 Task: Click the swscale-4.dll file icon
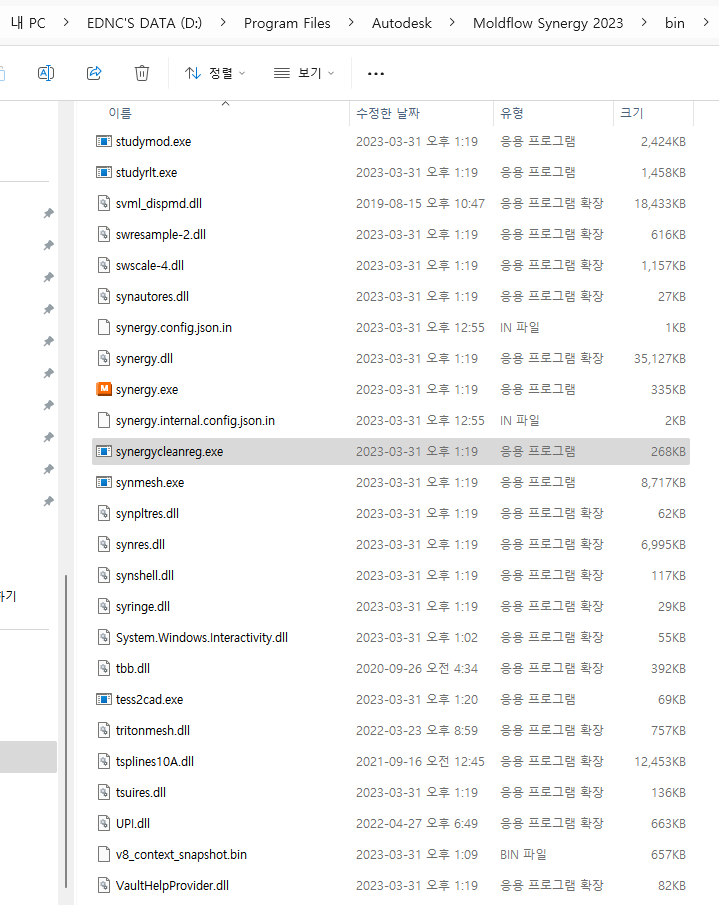tap(103, 265)
